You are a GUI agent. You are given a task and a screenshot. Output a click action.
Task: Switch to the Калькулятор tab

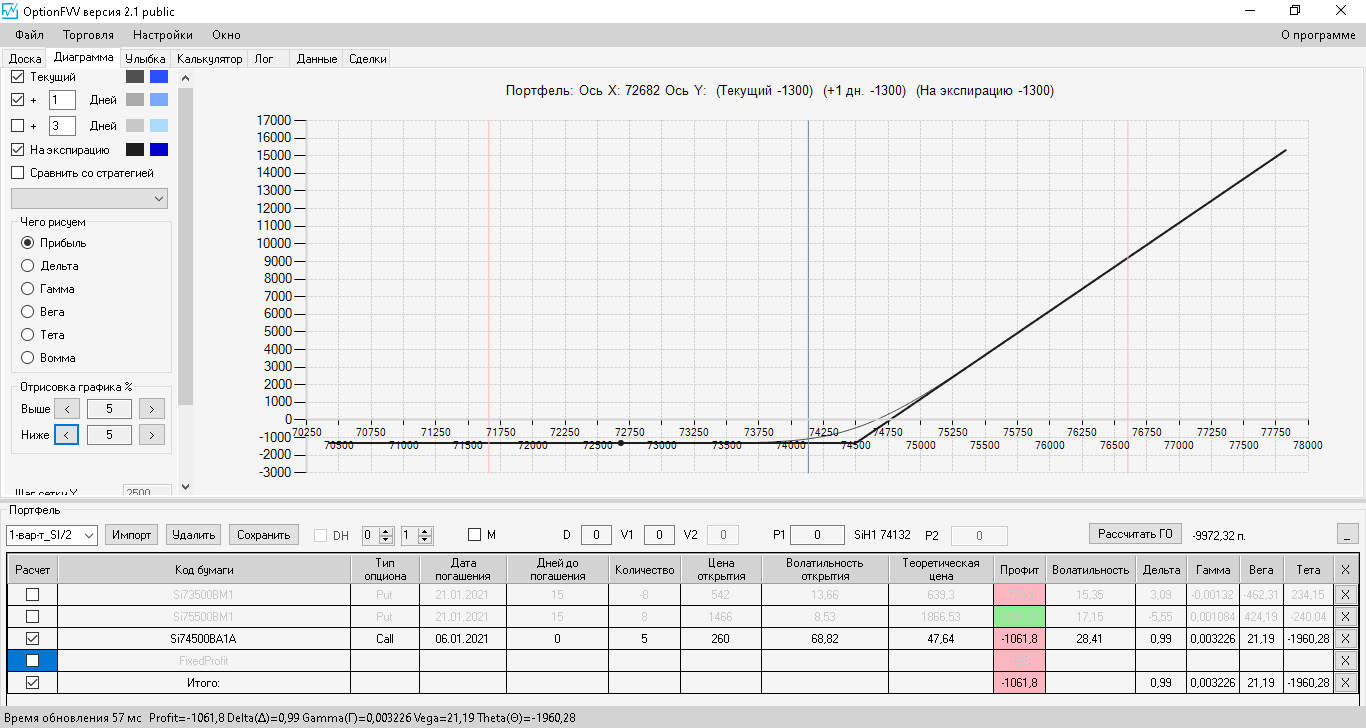tap(210, 59)
